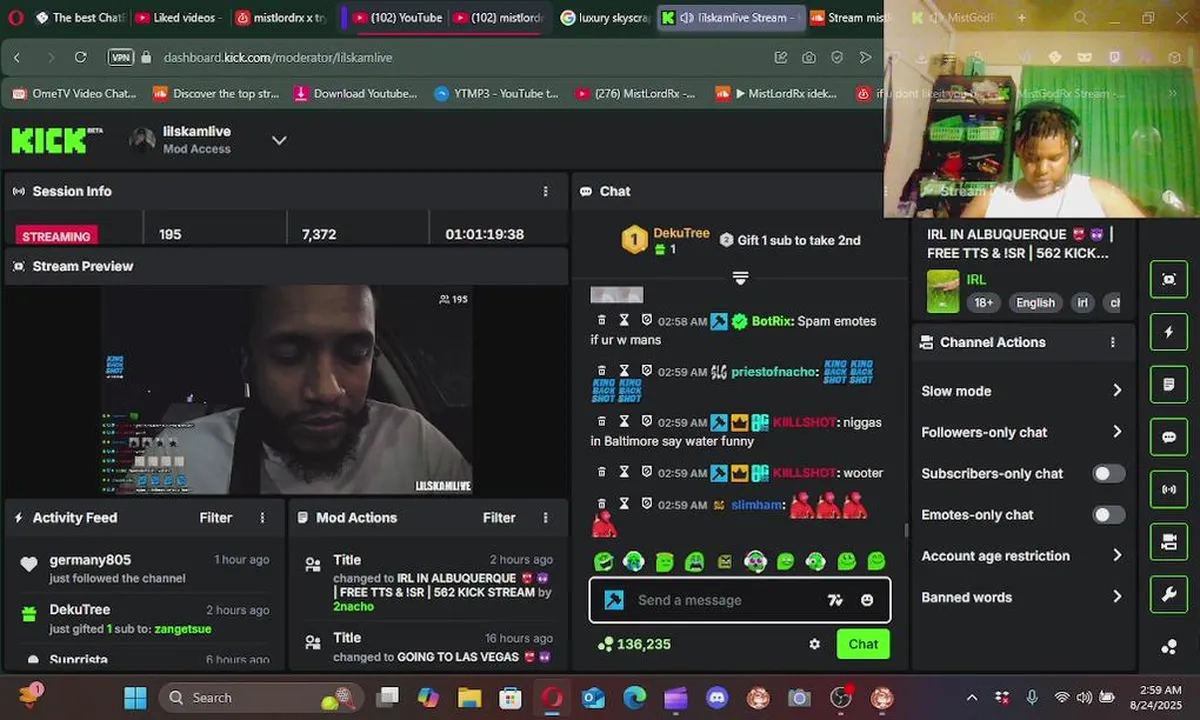Delete the KILLSHOT wooter message with trash icon

tap(602, 472)
